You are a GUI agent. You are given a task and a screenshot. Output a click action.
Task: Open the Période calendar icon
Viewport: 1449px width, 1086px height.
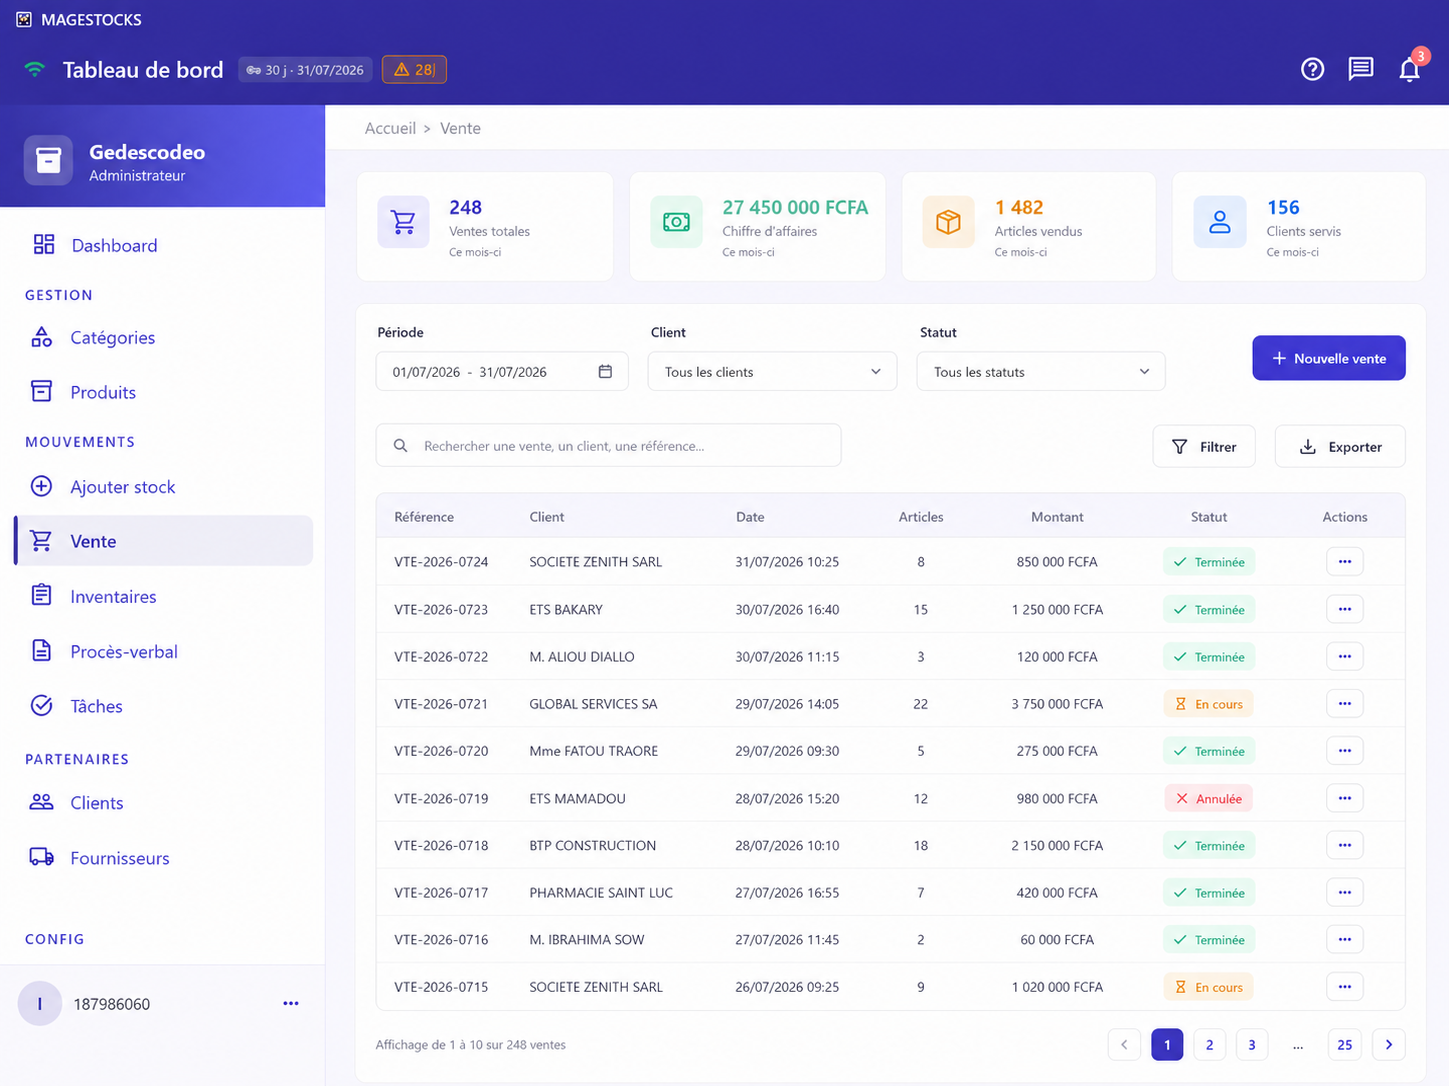pyautogui.click(x=605, y=371)
